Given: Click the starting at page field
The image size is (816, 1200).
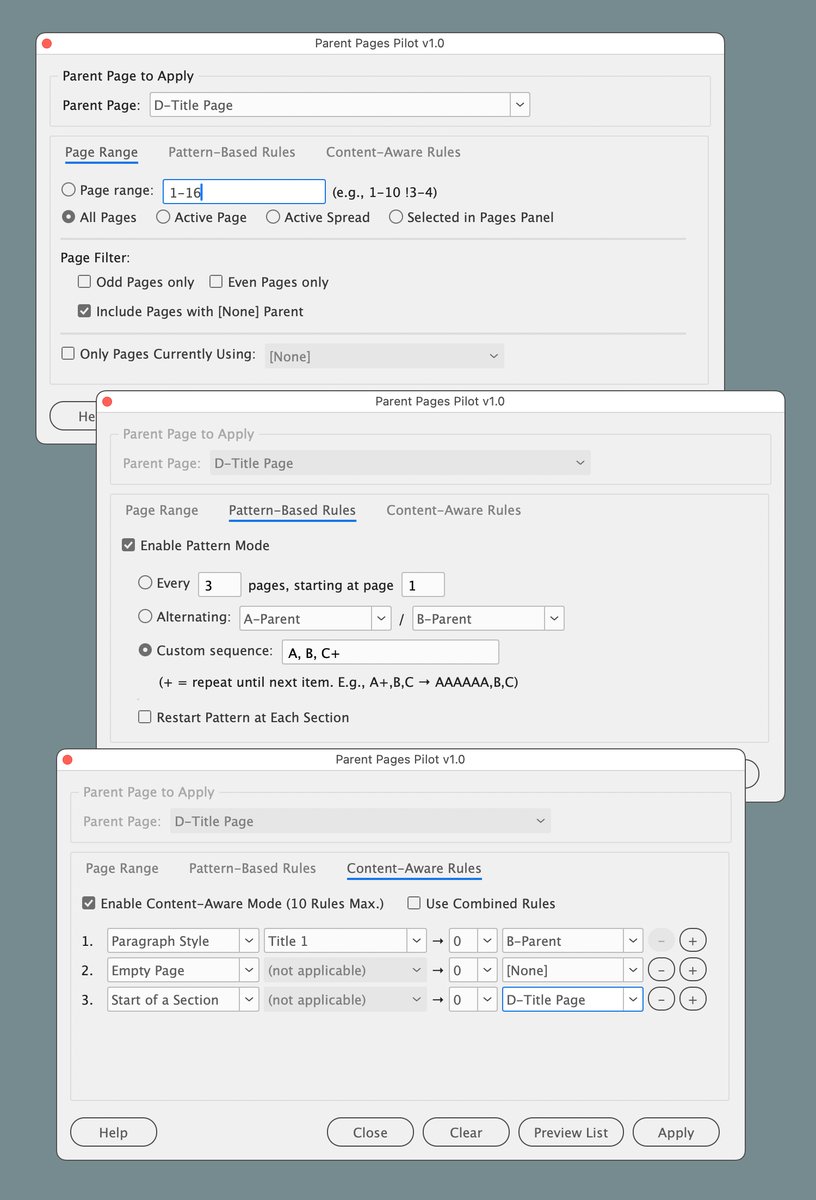Looking at the screenshot, I should (x=423, y=585).
